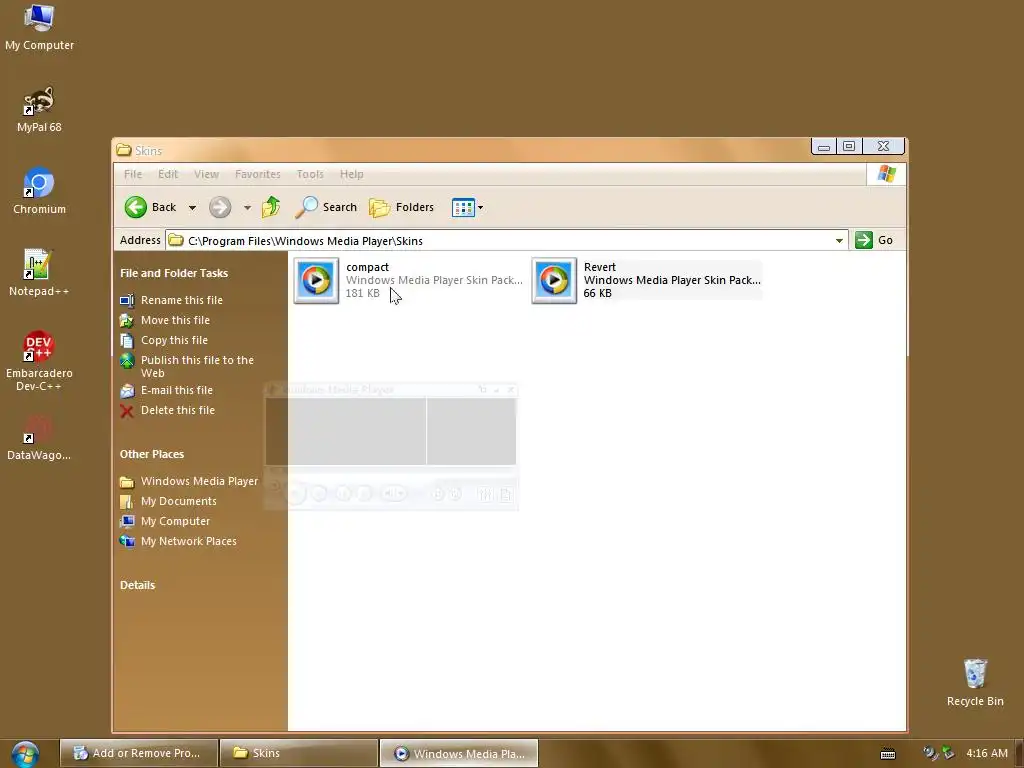Open Notepad++ desktop shortcut

point(39,274)
